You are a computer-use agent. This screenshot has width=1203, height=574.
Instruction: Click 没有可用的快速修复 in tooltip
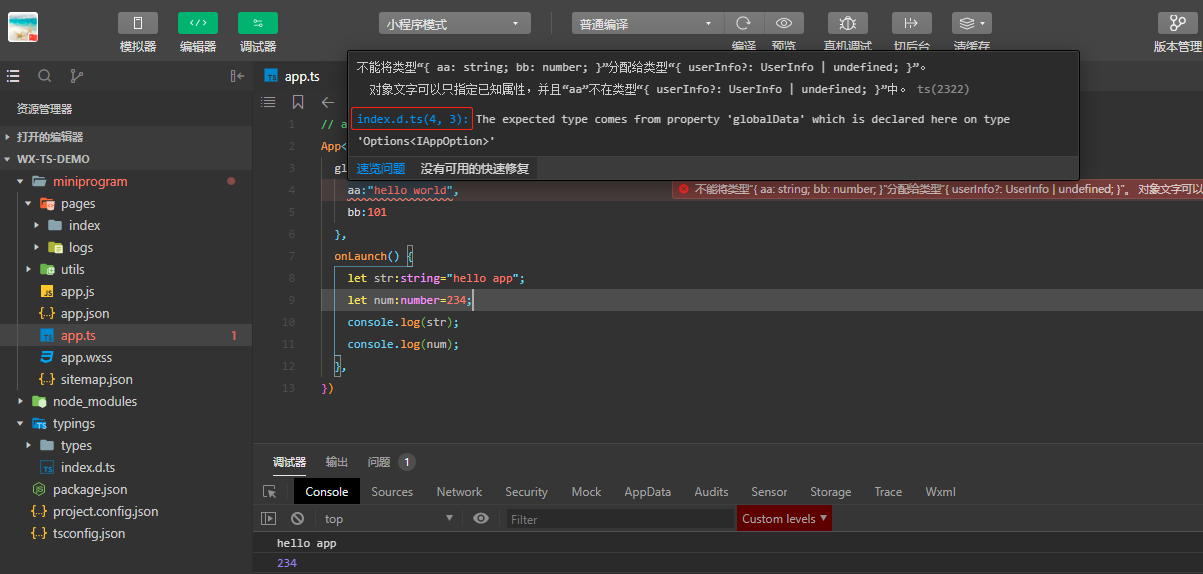475,168
